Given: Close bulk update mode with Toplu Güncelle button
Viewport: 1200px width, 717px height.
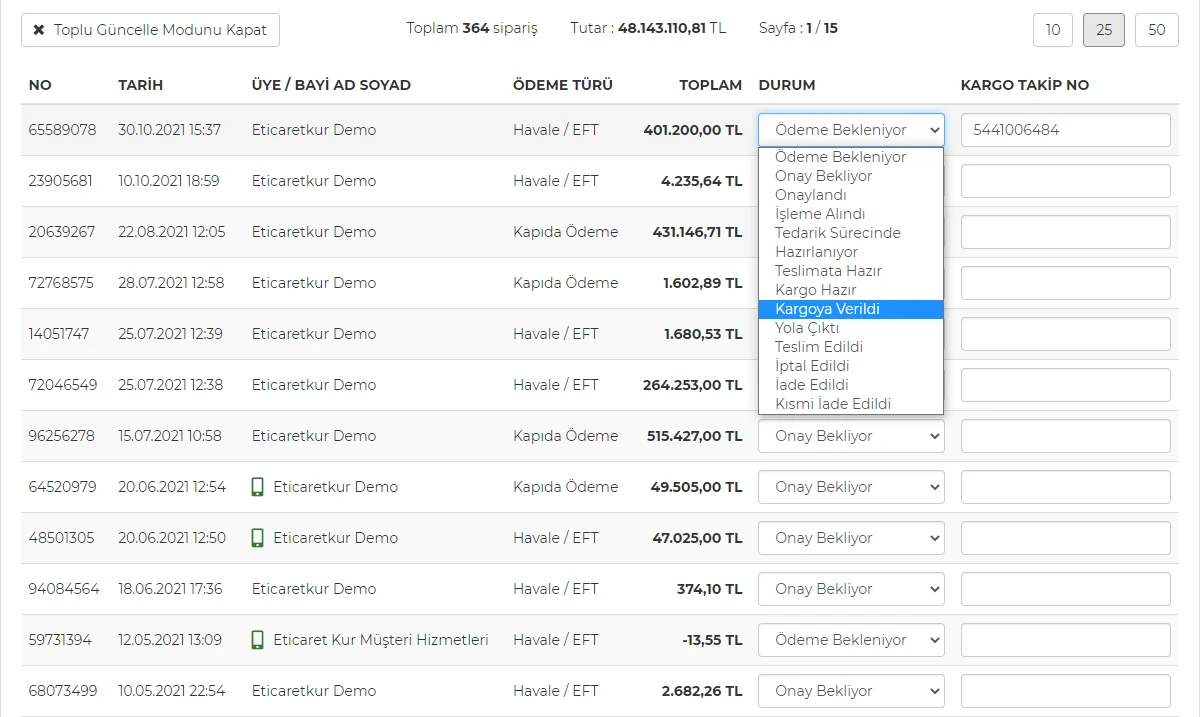Looking at the screenshot, I should 150,30.
